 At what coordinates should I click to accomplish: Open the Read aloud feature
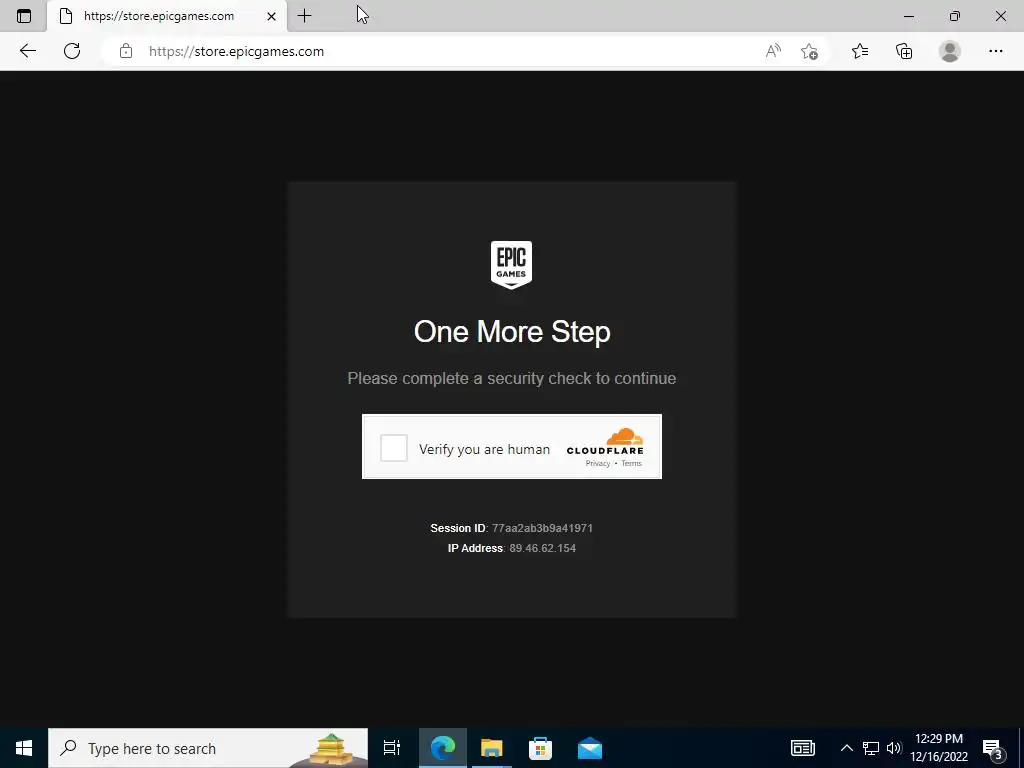point(773,51)
